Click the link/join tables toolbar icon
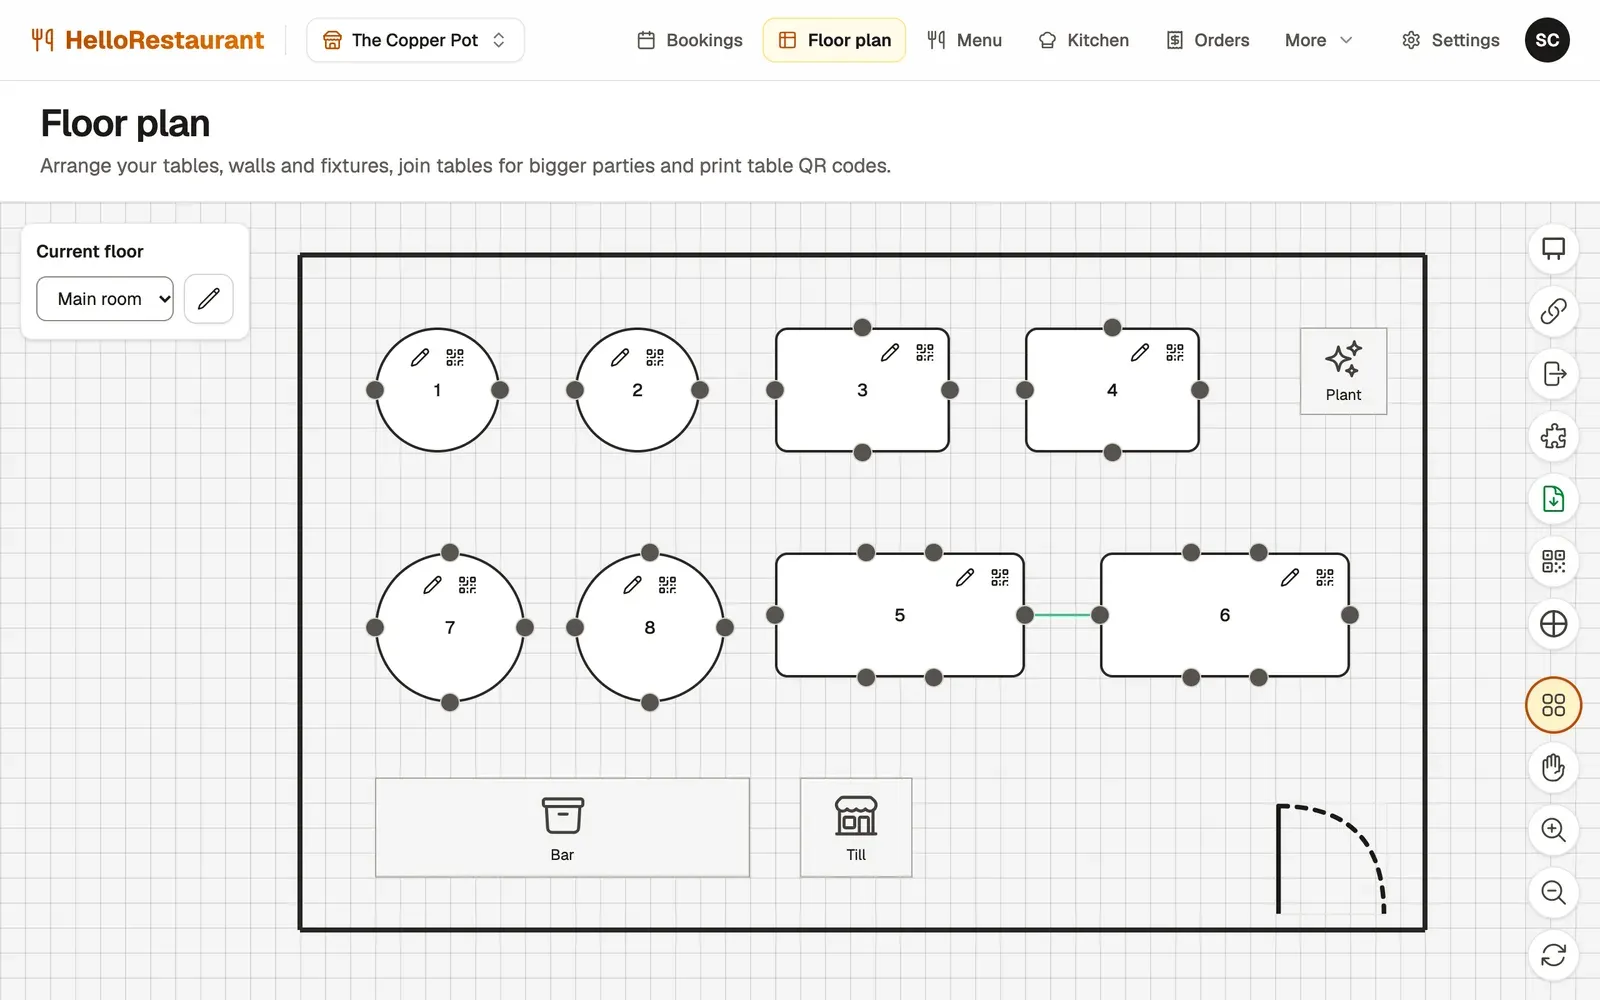This screenshot has width=1600, height=1000. [1553, 311]
